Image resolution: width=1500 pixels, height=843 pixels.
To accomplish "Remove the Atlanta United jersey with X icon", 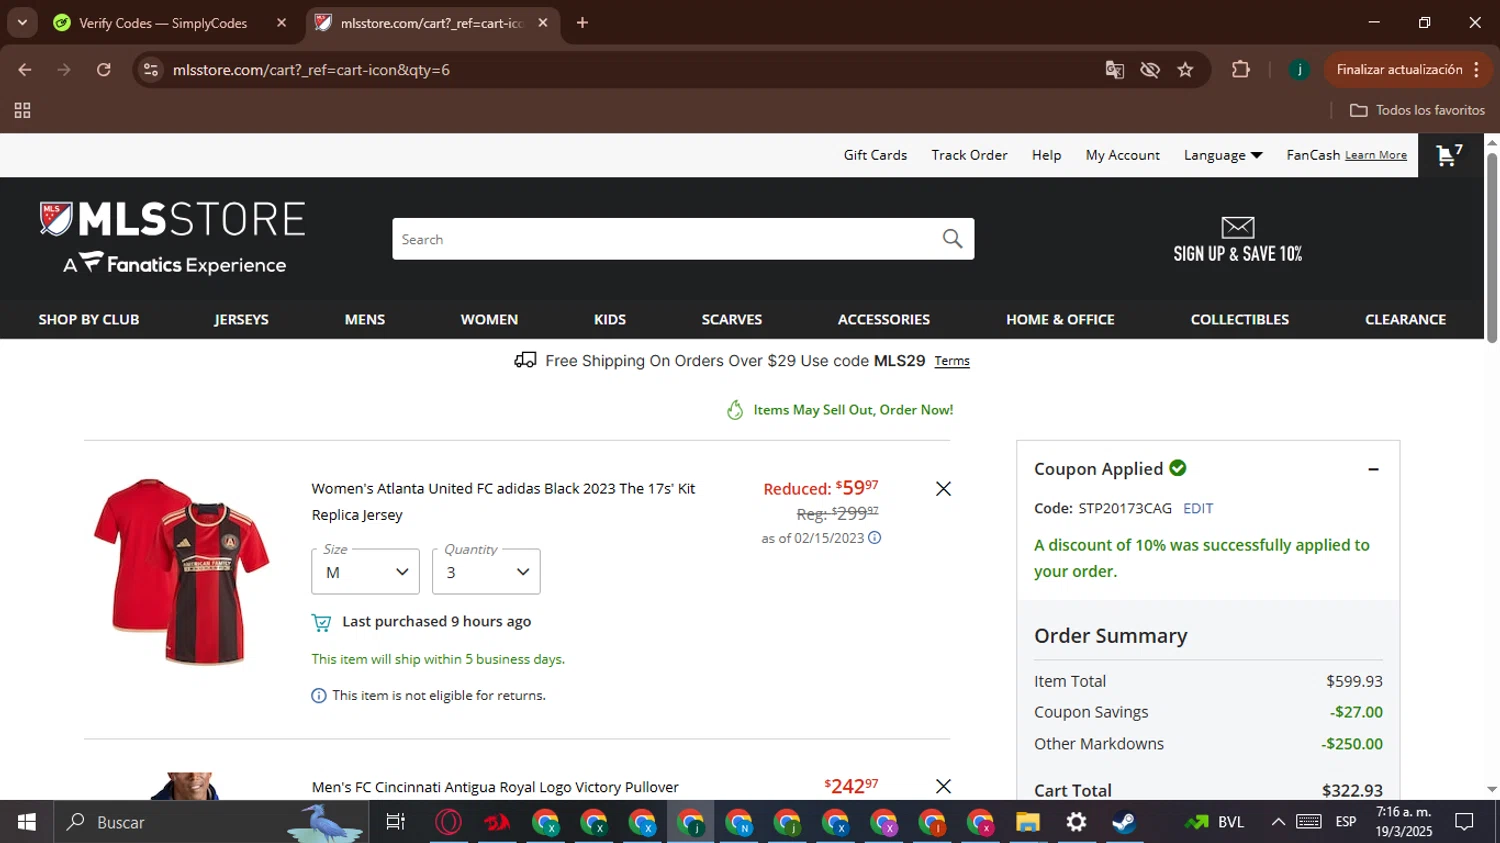I will [943, 489].
